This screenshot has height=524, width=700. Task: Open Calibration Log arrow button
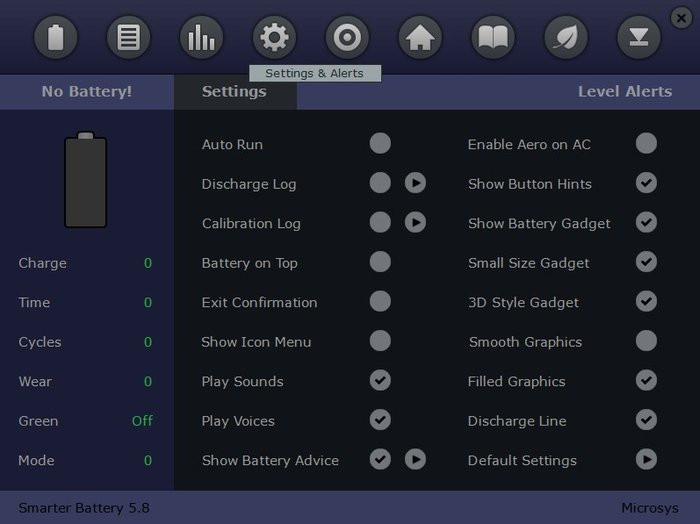point(415,223)
